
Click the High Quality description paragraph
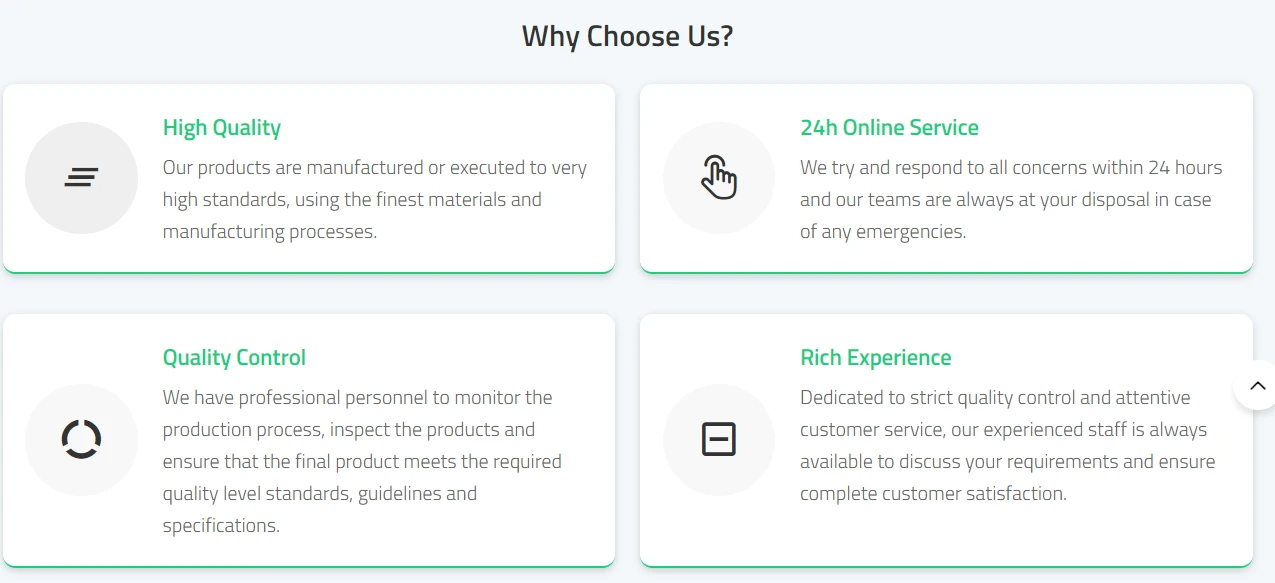click(x=376, y=200)
